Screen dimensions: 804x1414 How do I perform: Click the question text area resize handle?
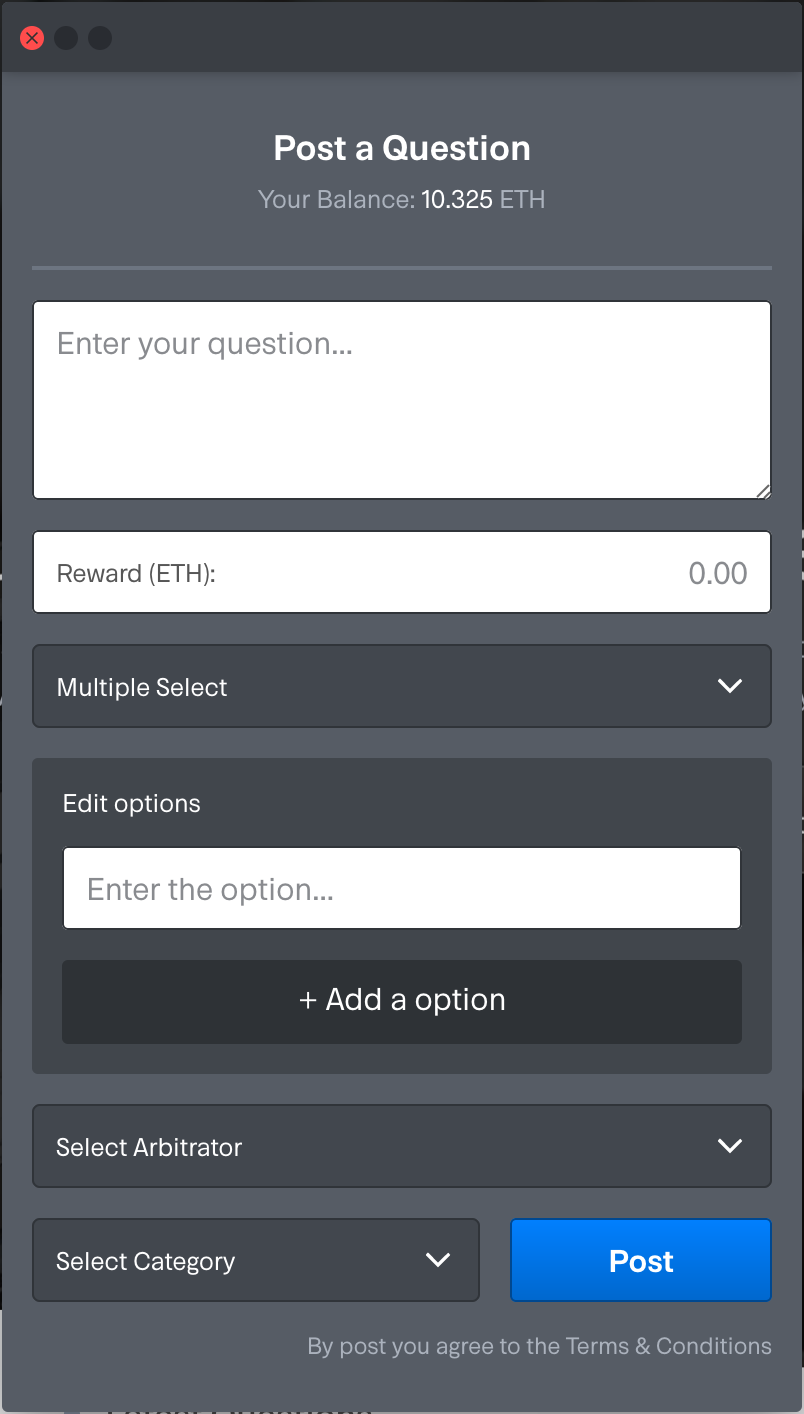763,490
